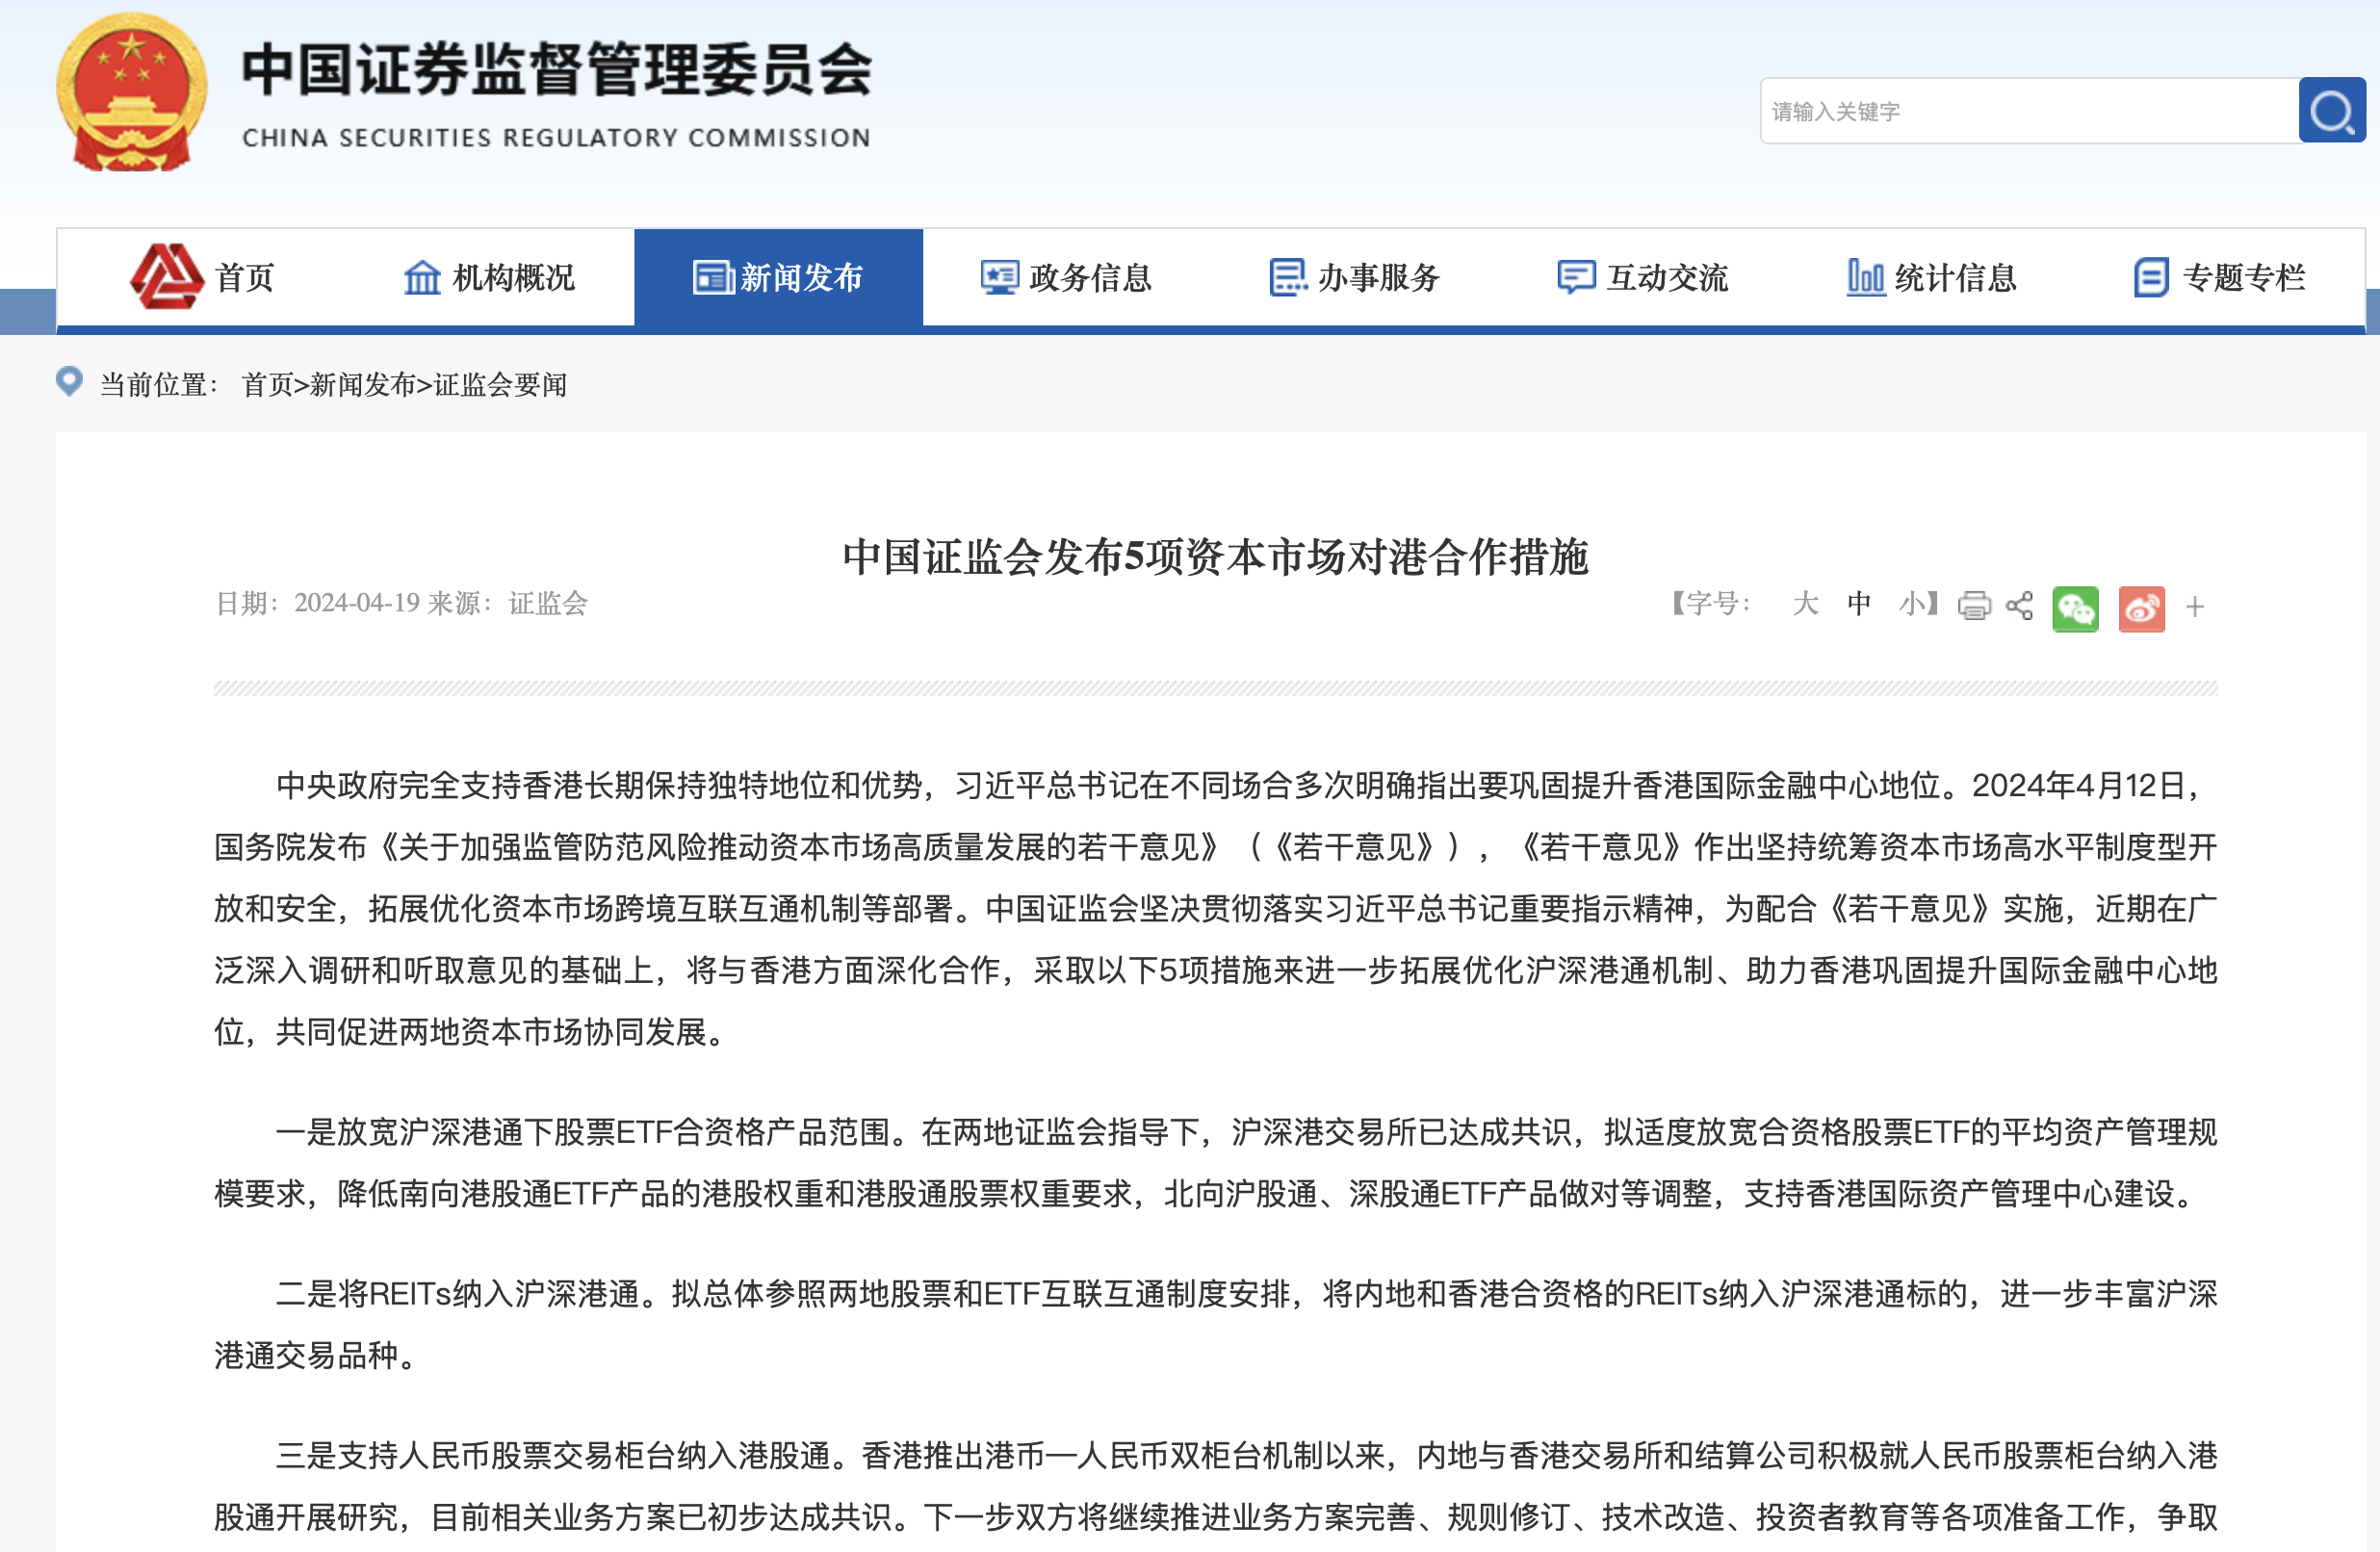Click the 证监会要闻 breadcrumb link

500,385
